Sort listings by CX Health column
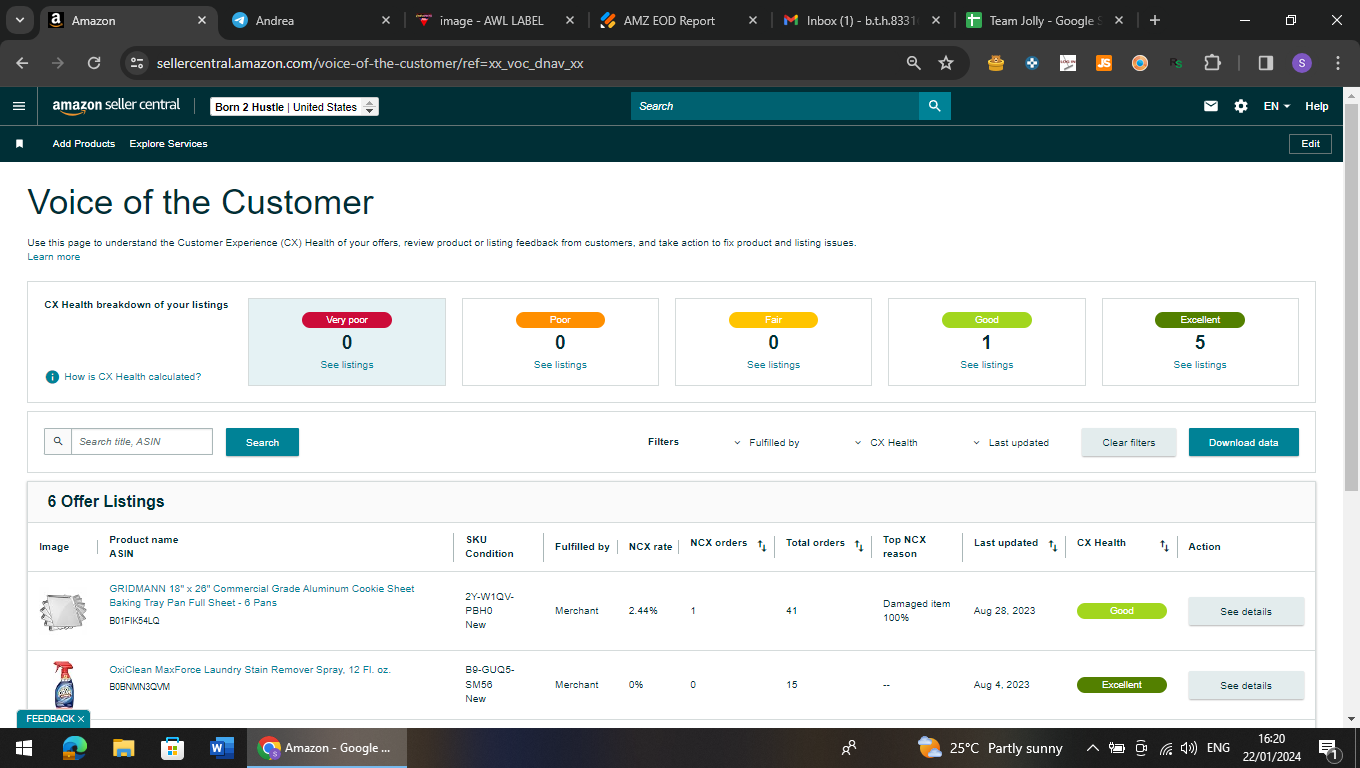The image size is (1360, 768). pos(1164,546)
